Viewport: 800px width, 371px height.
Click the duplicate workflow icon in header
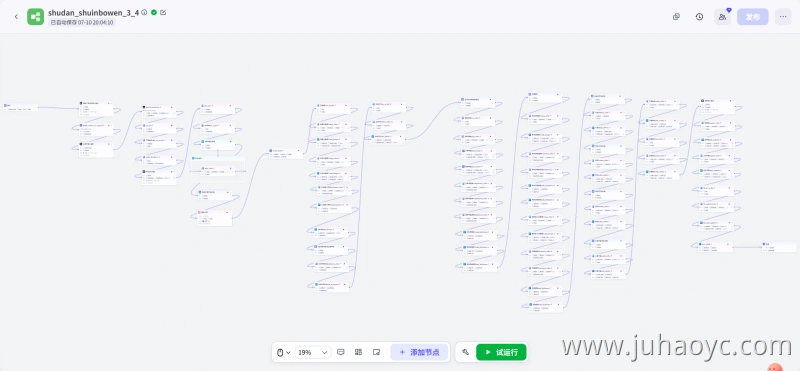(x=677, y=17)
